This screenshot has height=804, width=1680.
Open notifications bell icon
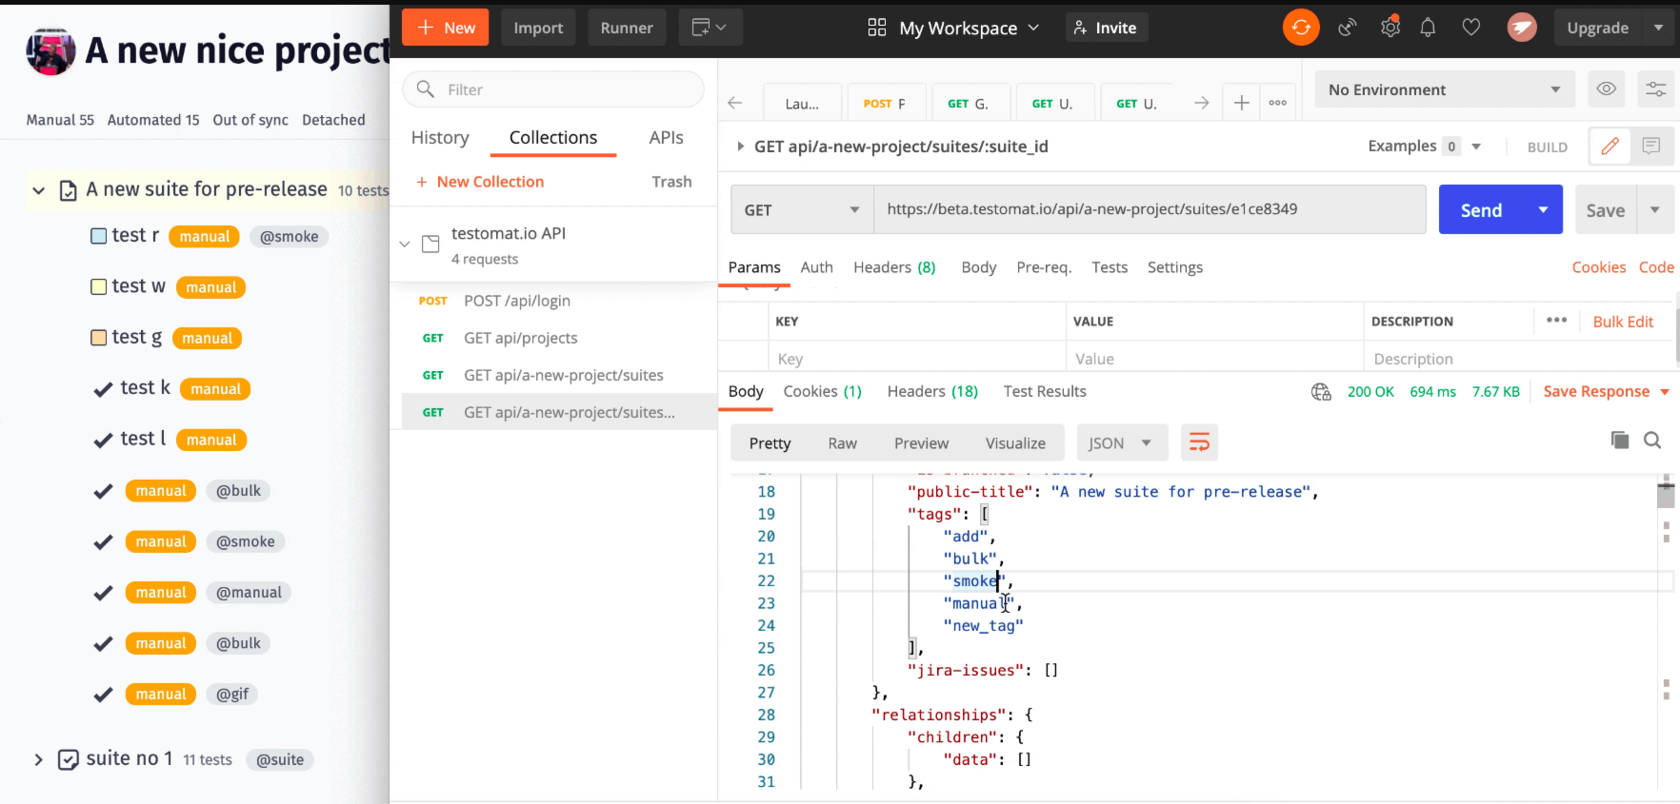1428,28
